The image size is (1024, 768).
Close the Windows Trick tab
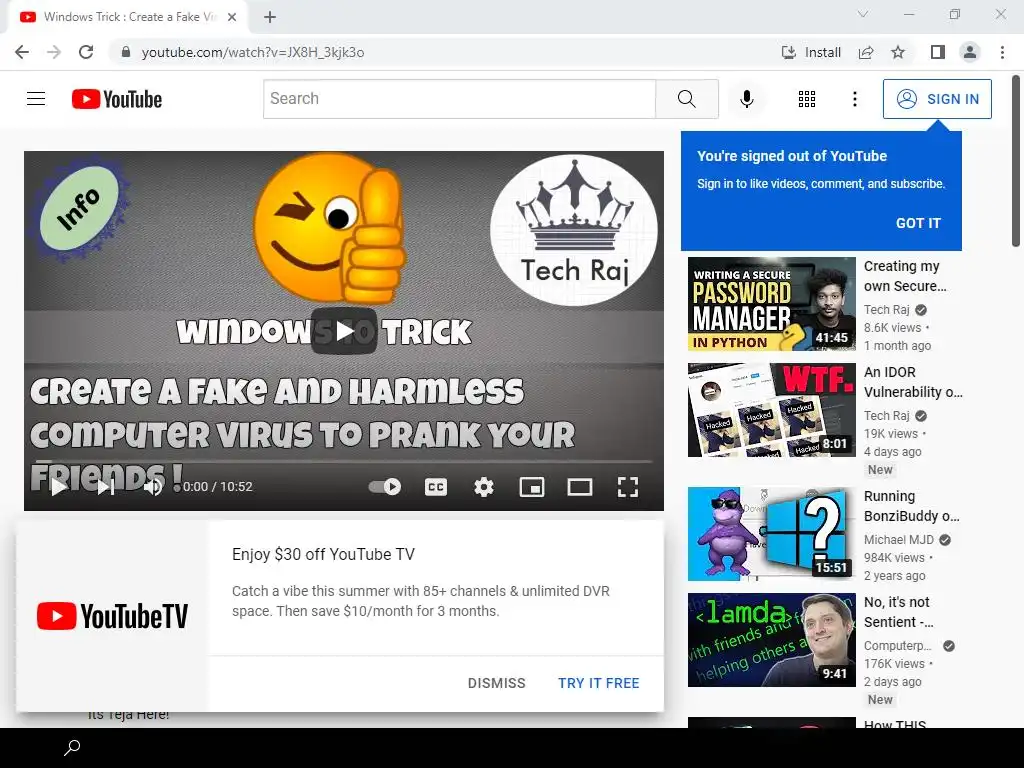[x=232, y=17]
